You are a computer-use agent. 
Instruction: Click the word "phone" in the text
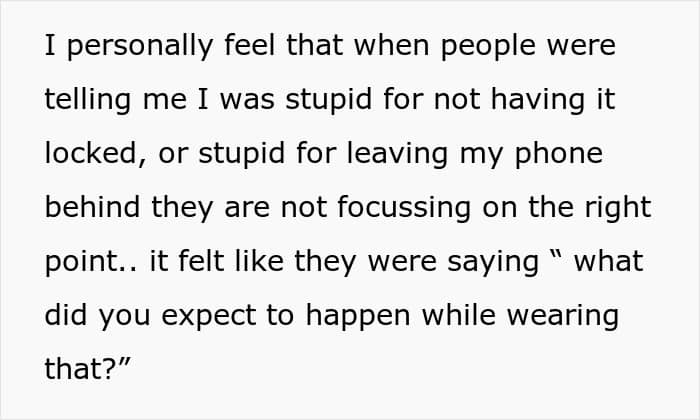tap(558, 154)
